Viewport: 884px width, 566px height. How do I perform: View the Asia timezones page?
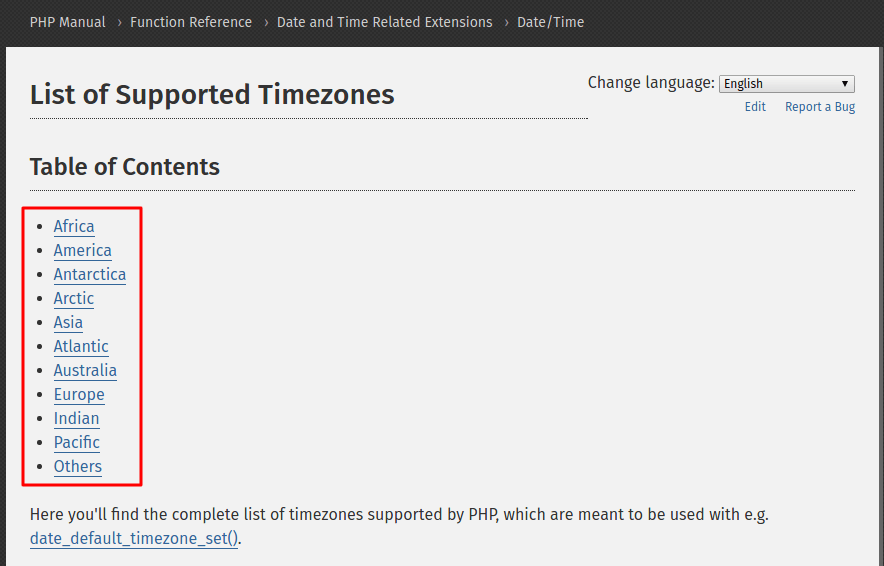[x=68, y=323]
